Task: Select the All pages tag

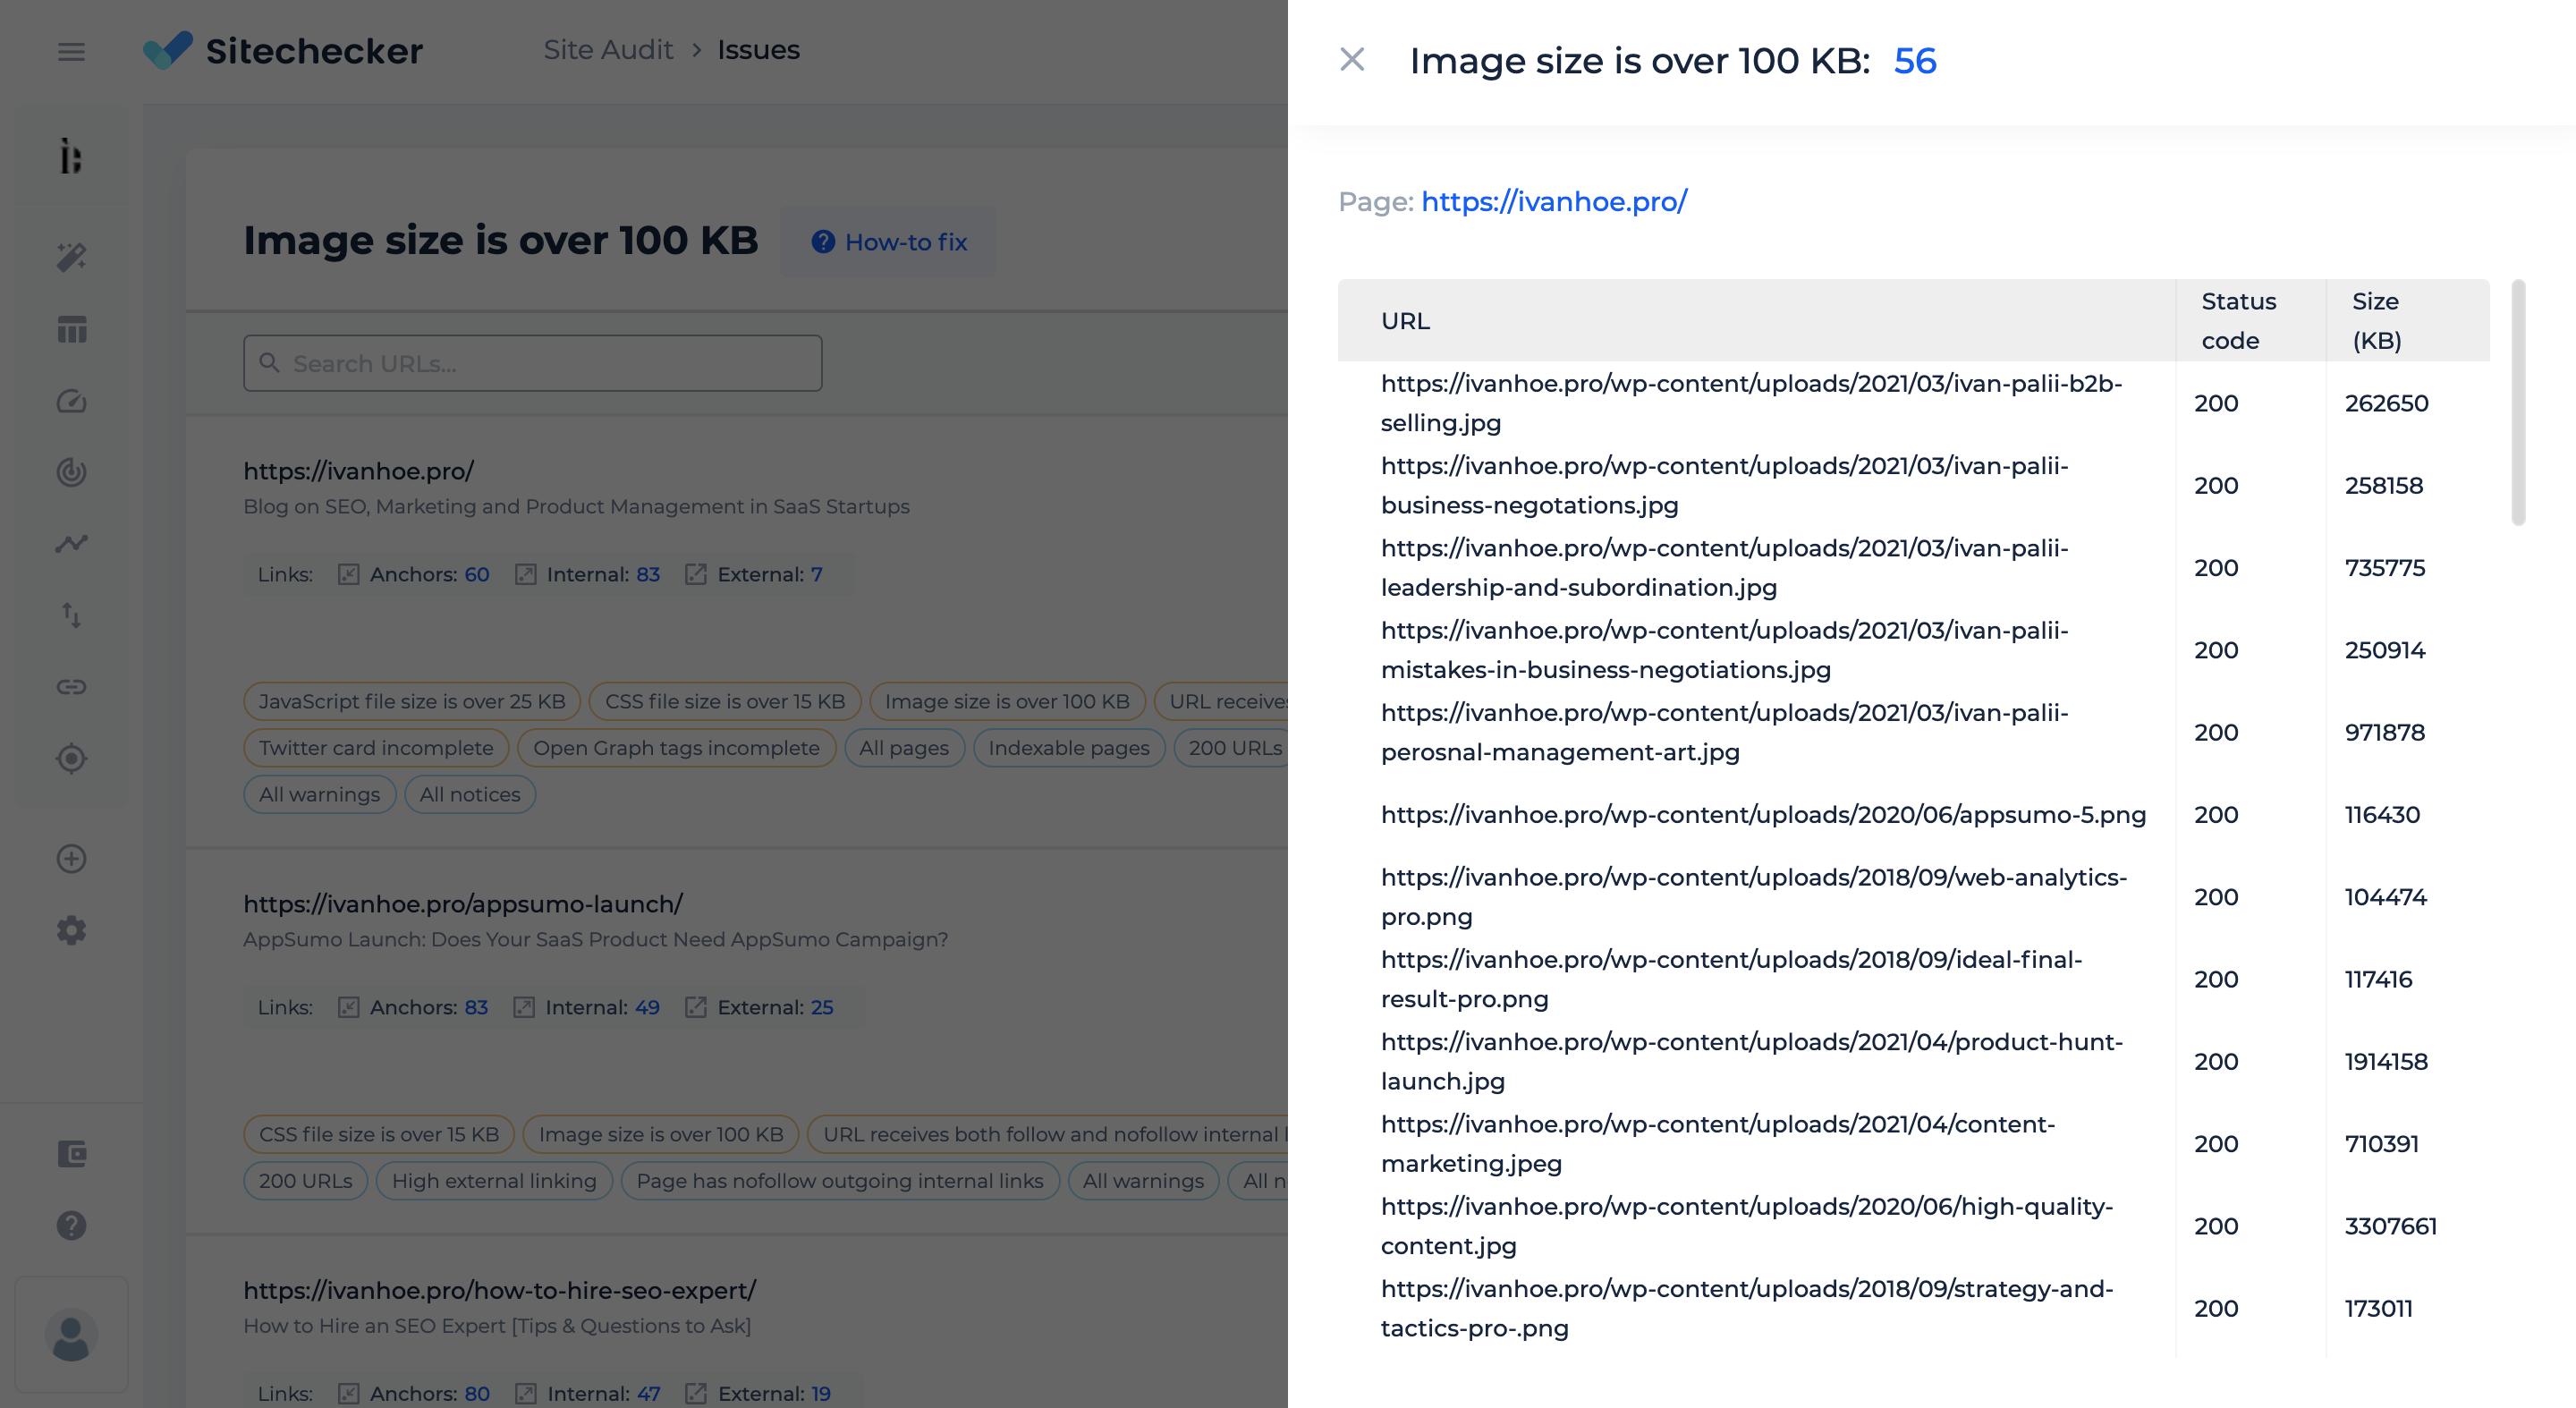Action: pyautogui.click(x=904, y=747)
